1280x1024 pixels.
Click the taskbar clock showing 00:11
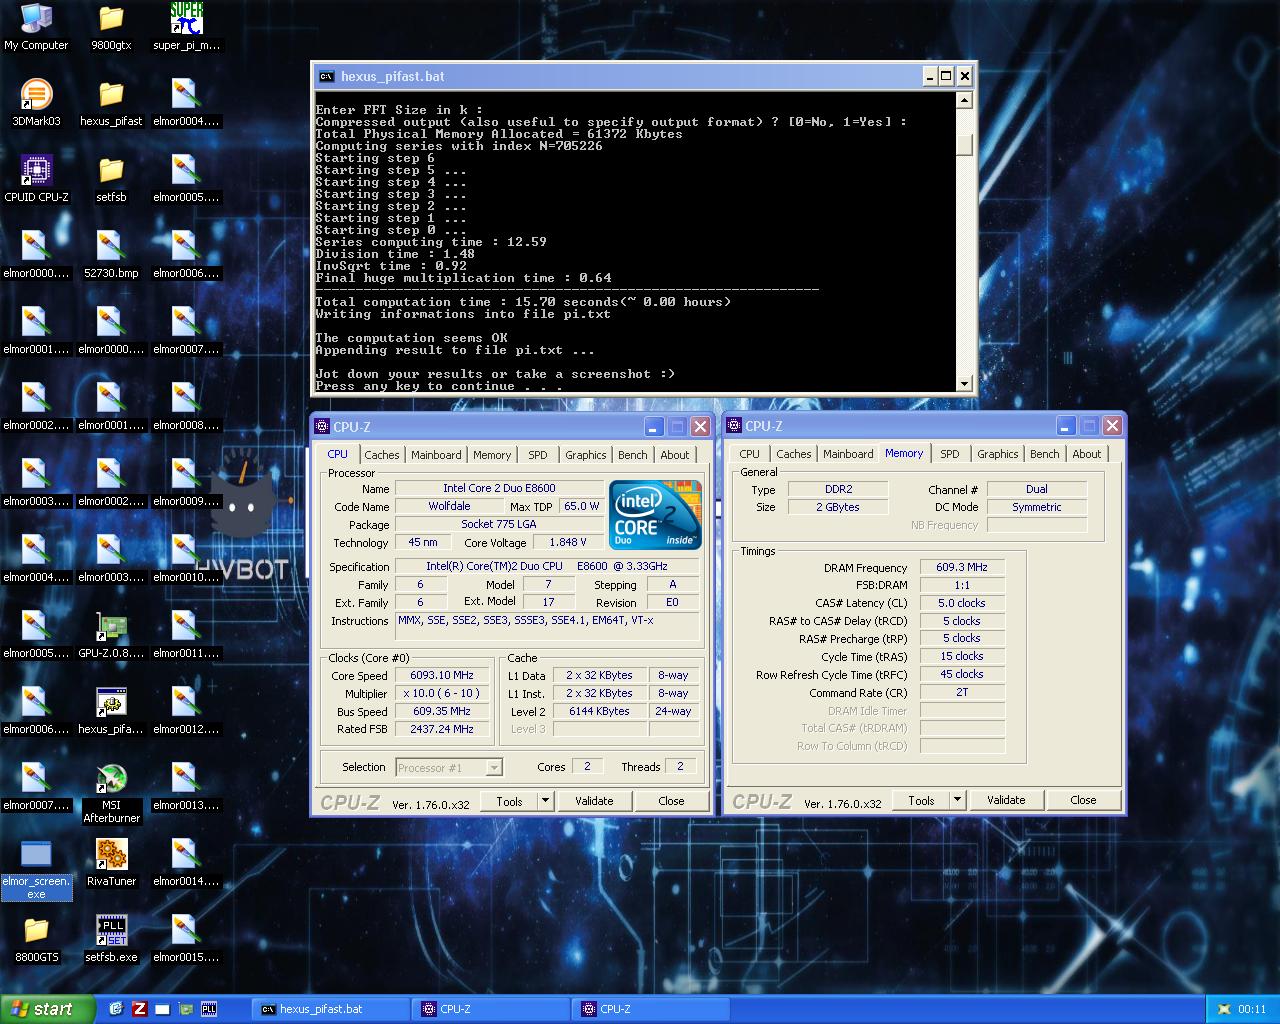point(1252,1009)
